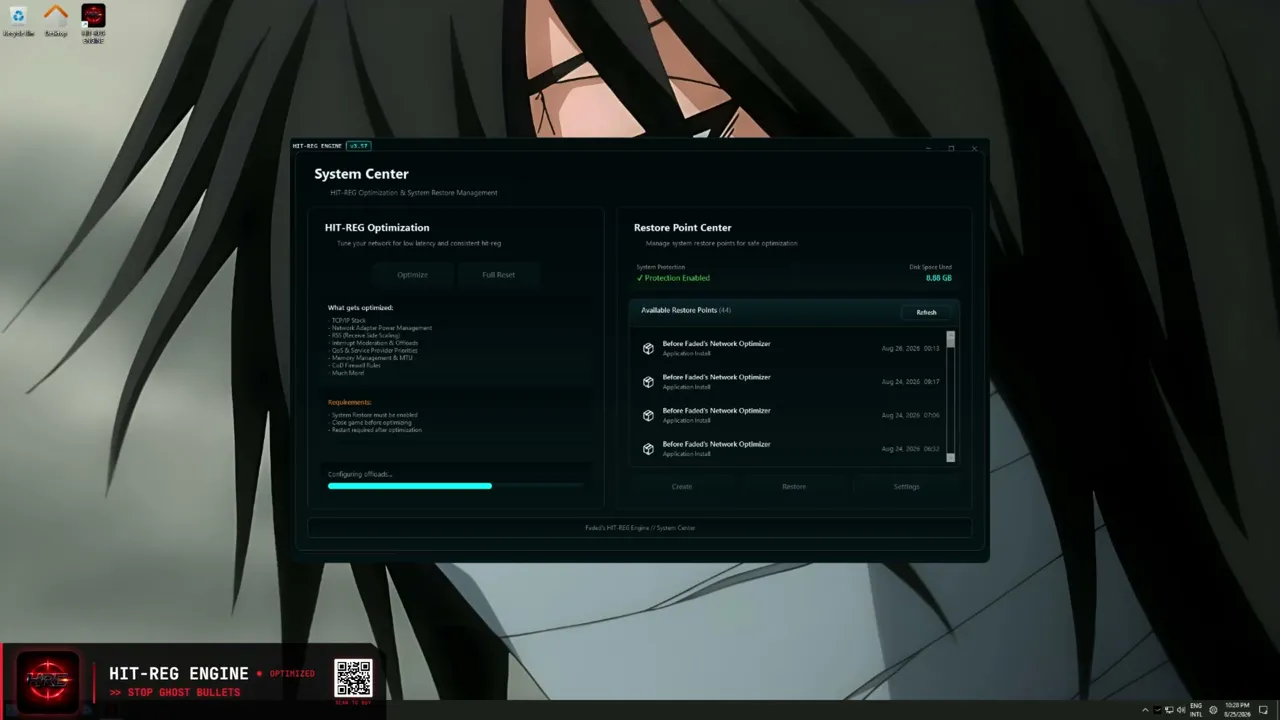The image size is (1280, 720).
Task: Click the Available Restore Points header
Action: (x=686, y=311)
